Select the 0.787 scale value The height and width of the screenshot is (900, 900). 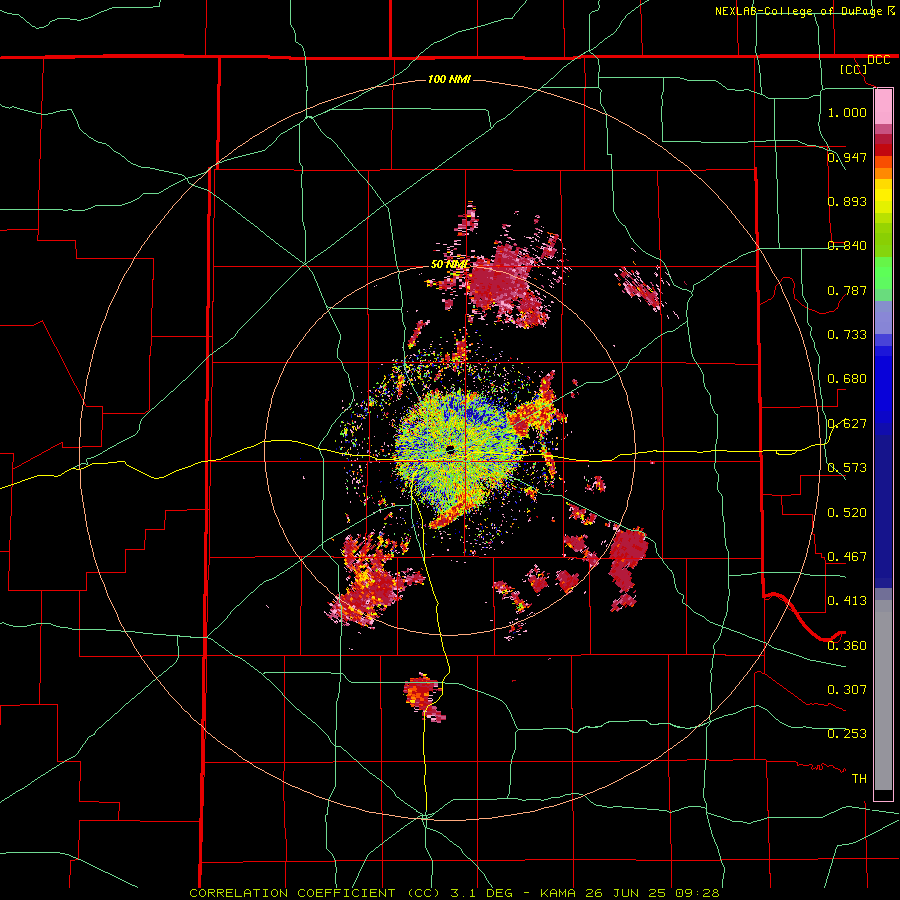pyautogui.click(x=847, y=290)
